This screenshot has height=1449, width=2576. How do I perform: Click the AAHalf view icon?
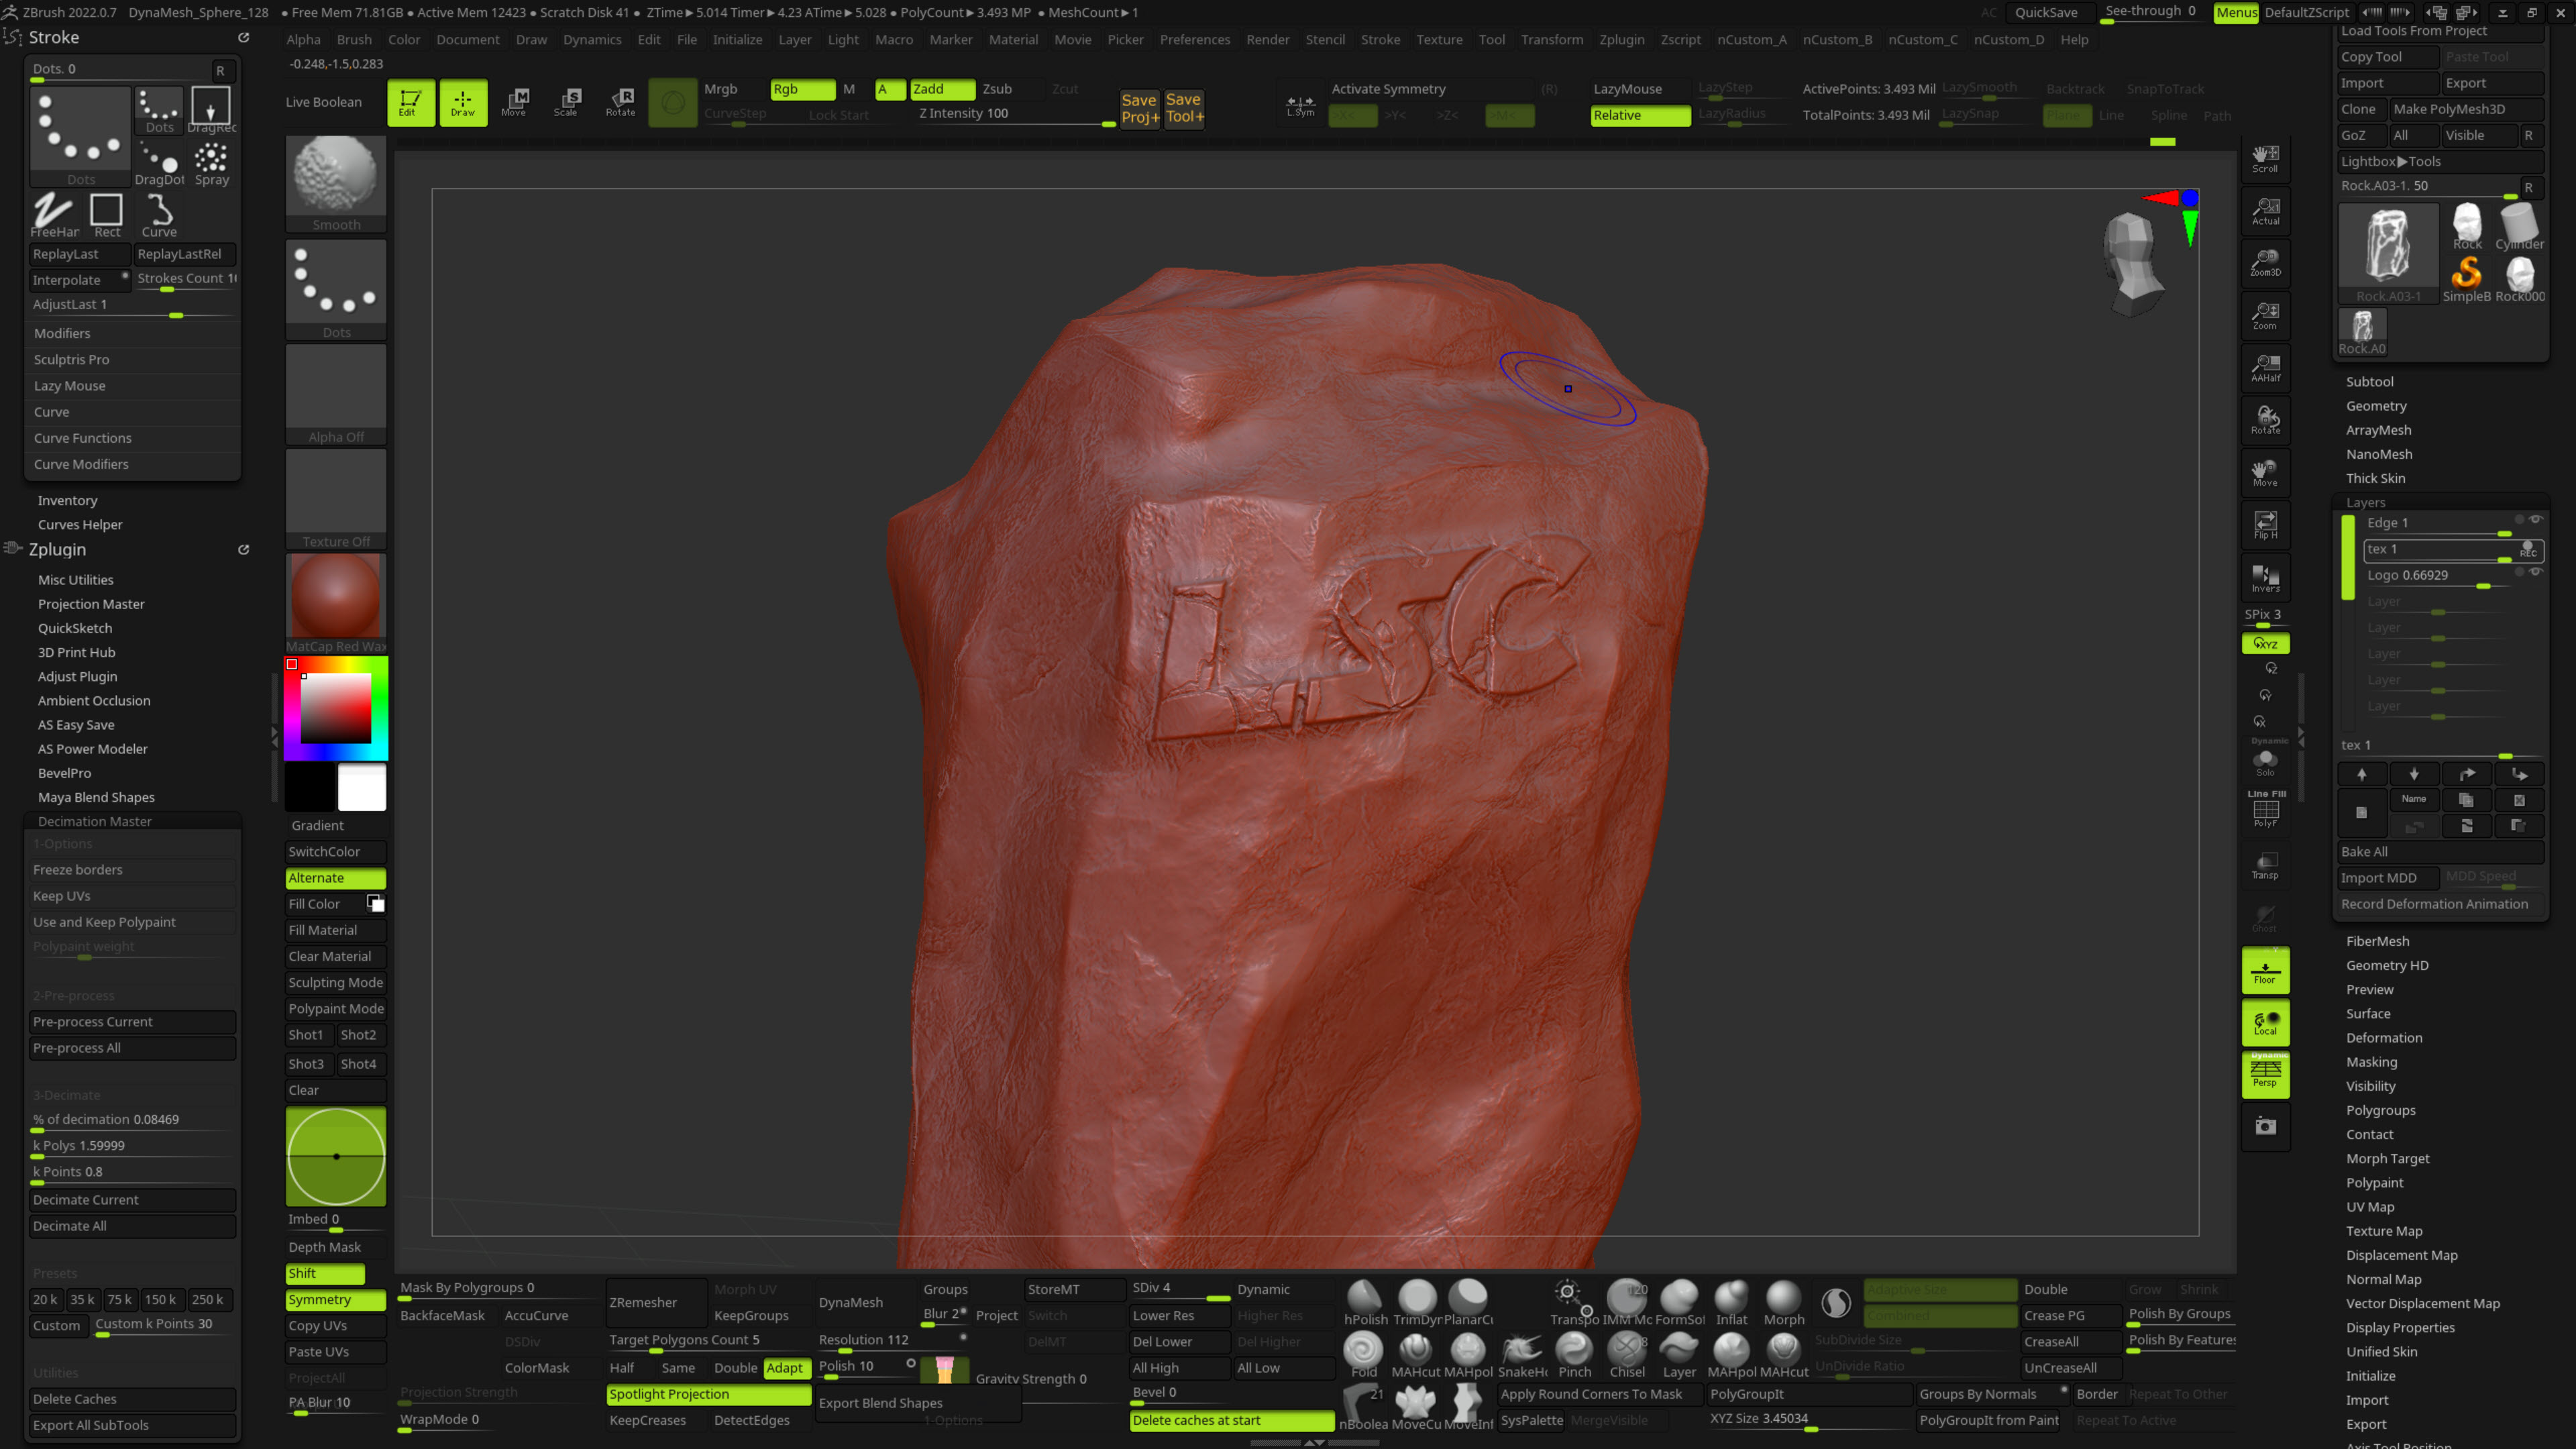[x=2265, y=367]
